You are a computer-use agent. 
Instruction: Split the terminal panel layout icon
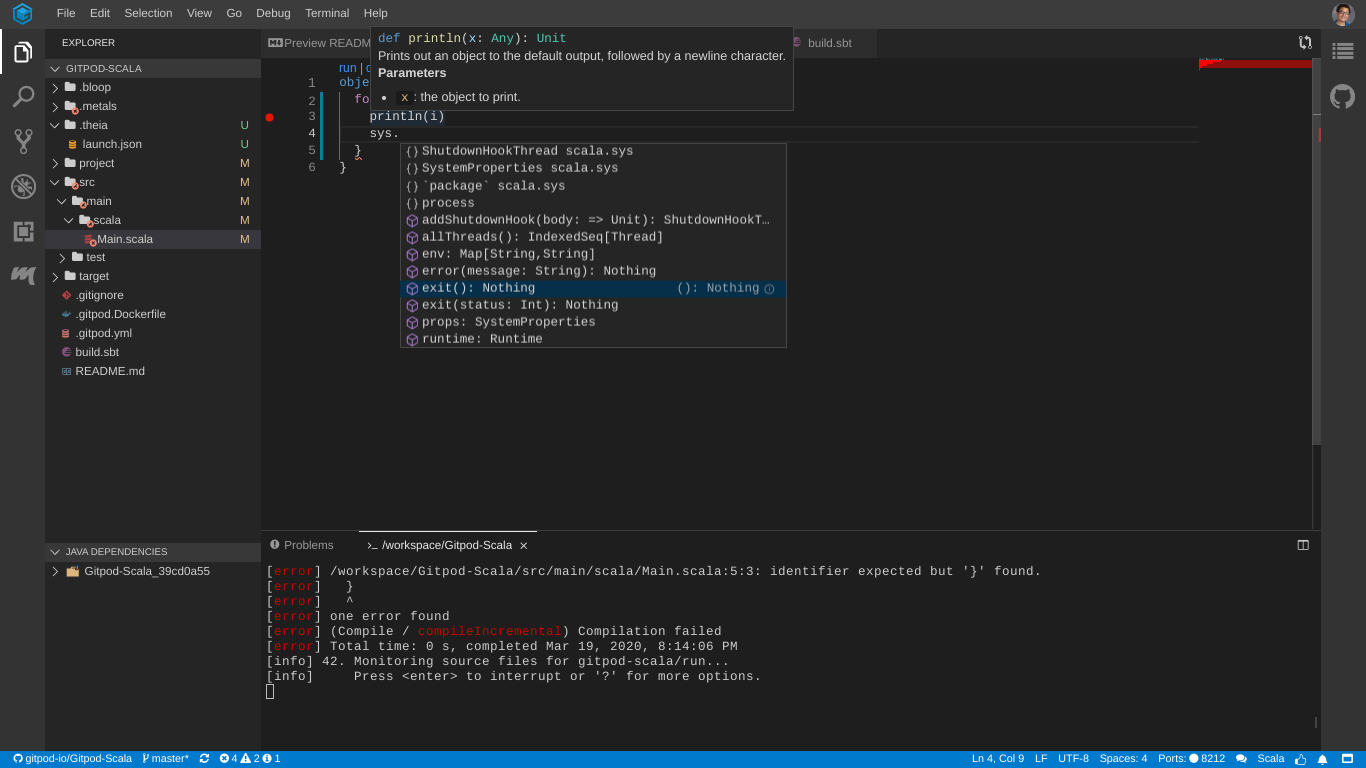[x=1303, y=545]
